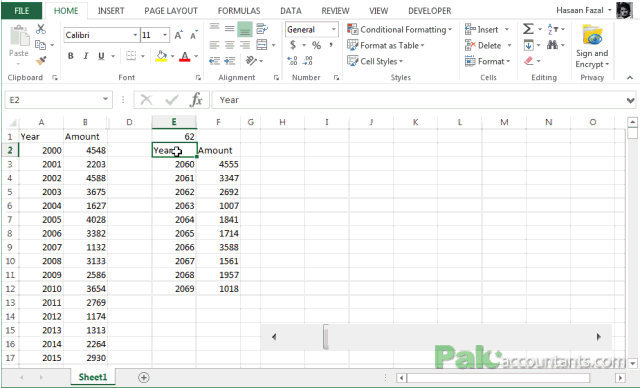The width and height of the screenshot is (640, 388).
Task: Select the Format Painter brush
Action: tap(41, 61)
